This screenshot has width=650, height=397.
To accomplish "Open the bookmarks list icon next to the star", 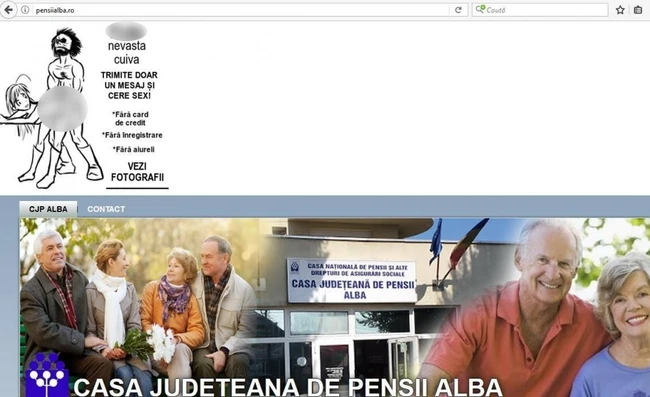I will (638, 10).
